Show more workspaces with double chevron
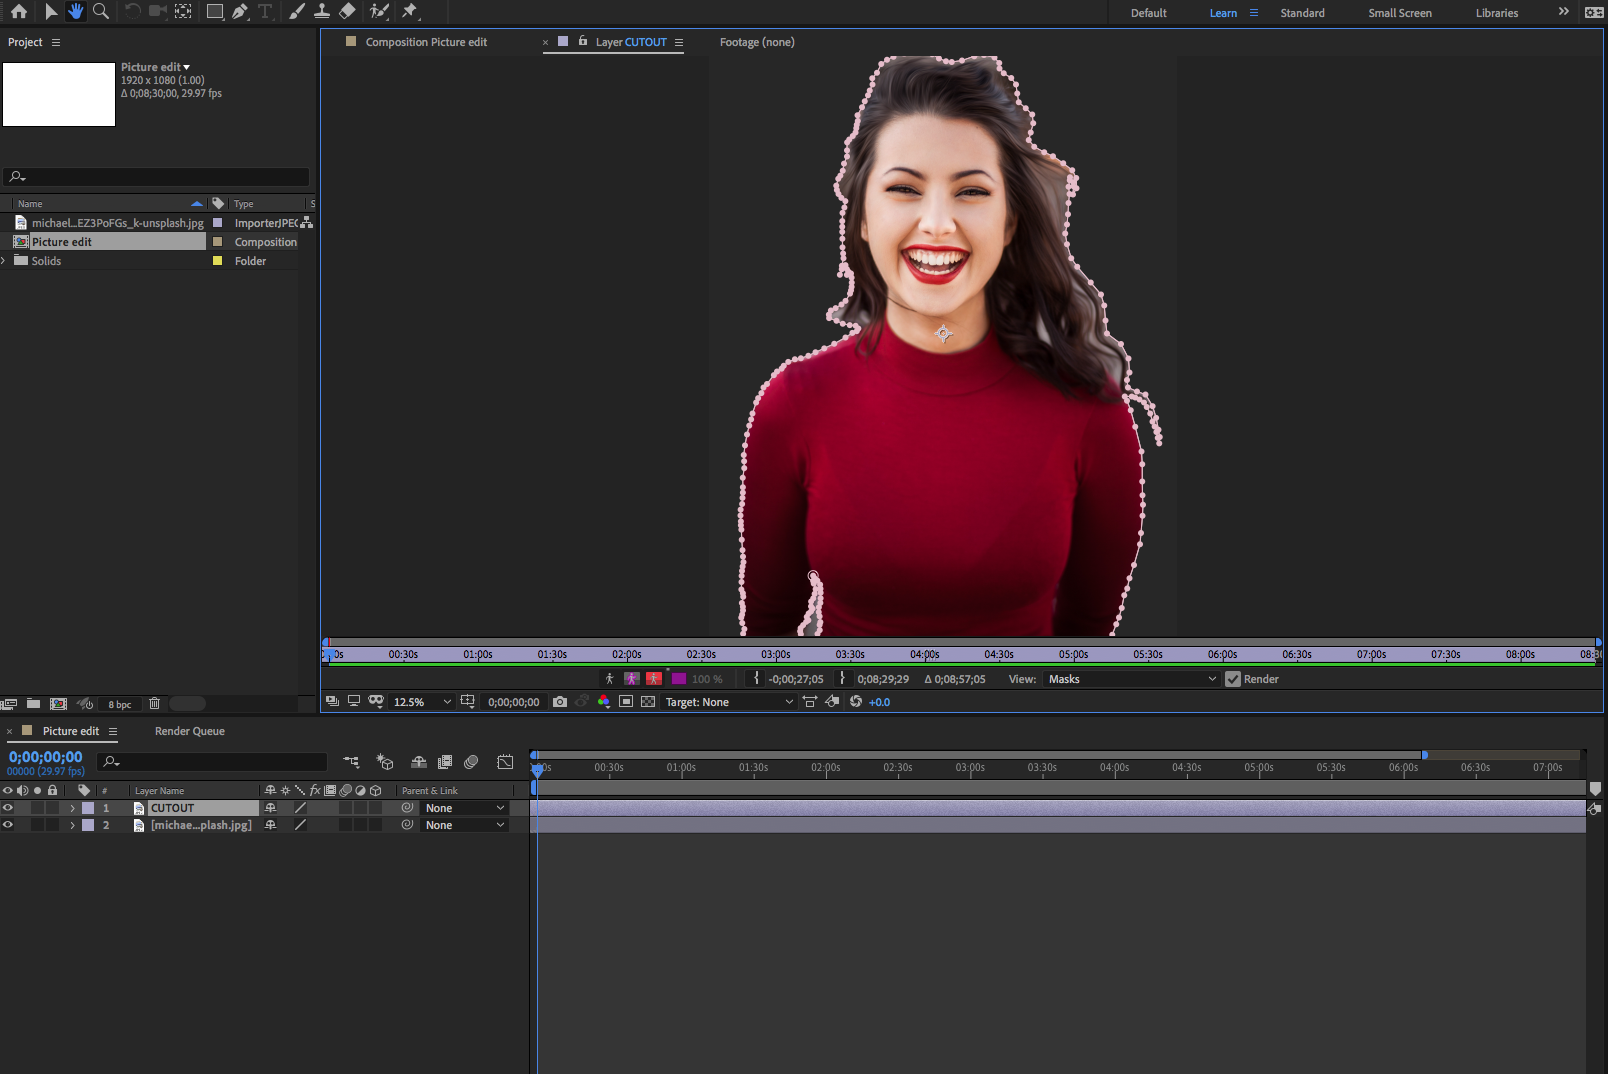This screenshot has width=1608, height=1074. pyautogui.click(x=1564, y=12)
